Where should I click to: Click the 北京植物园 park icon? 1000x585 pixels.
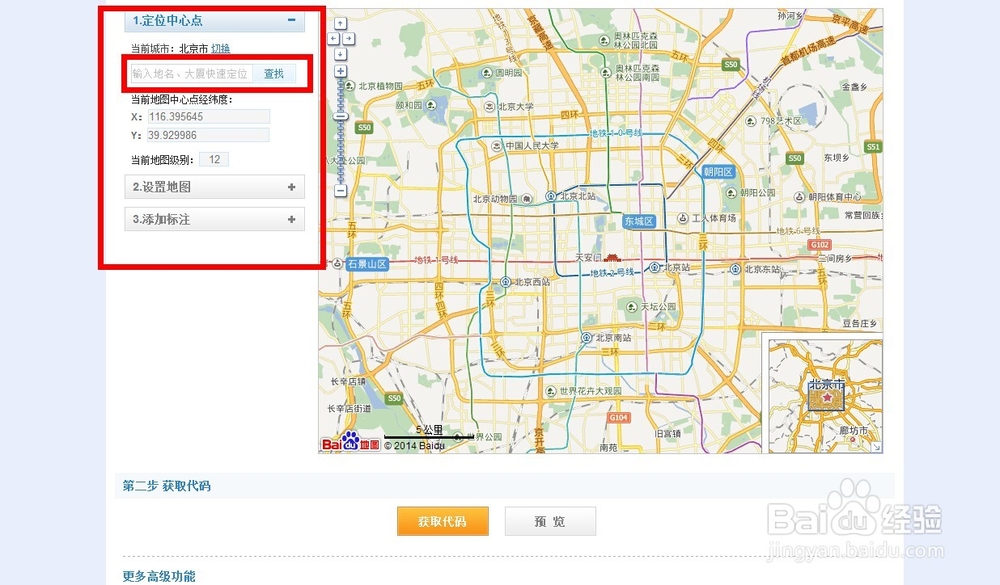(349, 85)
